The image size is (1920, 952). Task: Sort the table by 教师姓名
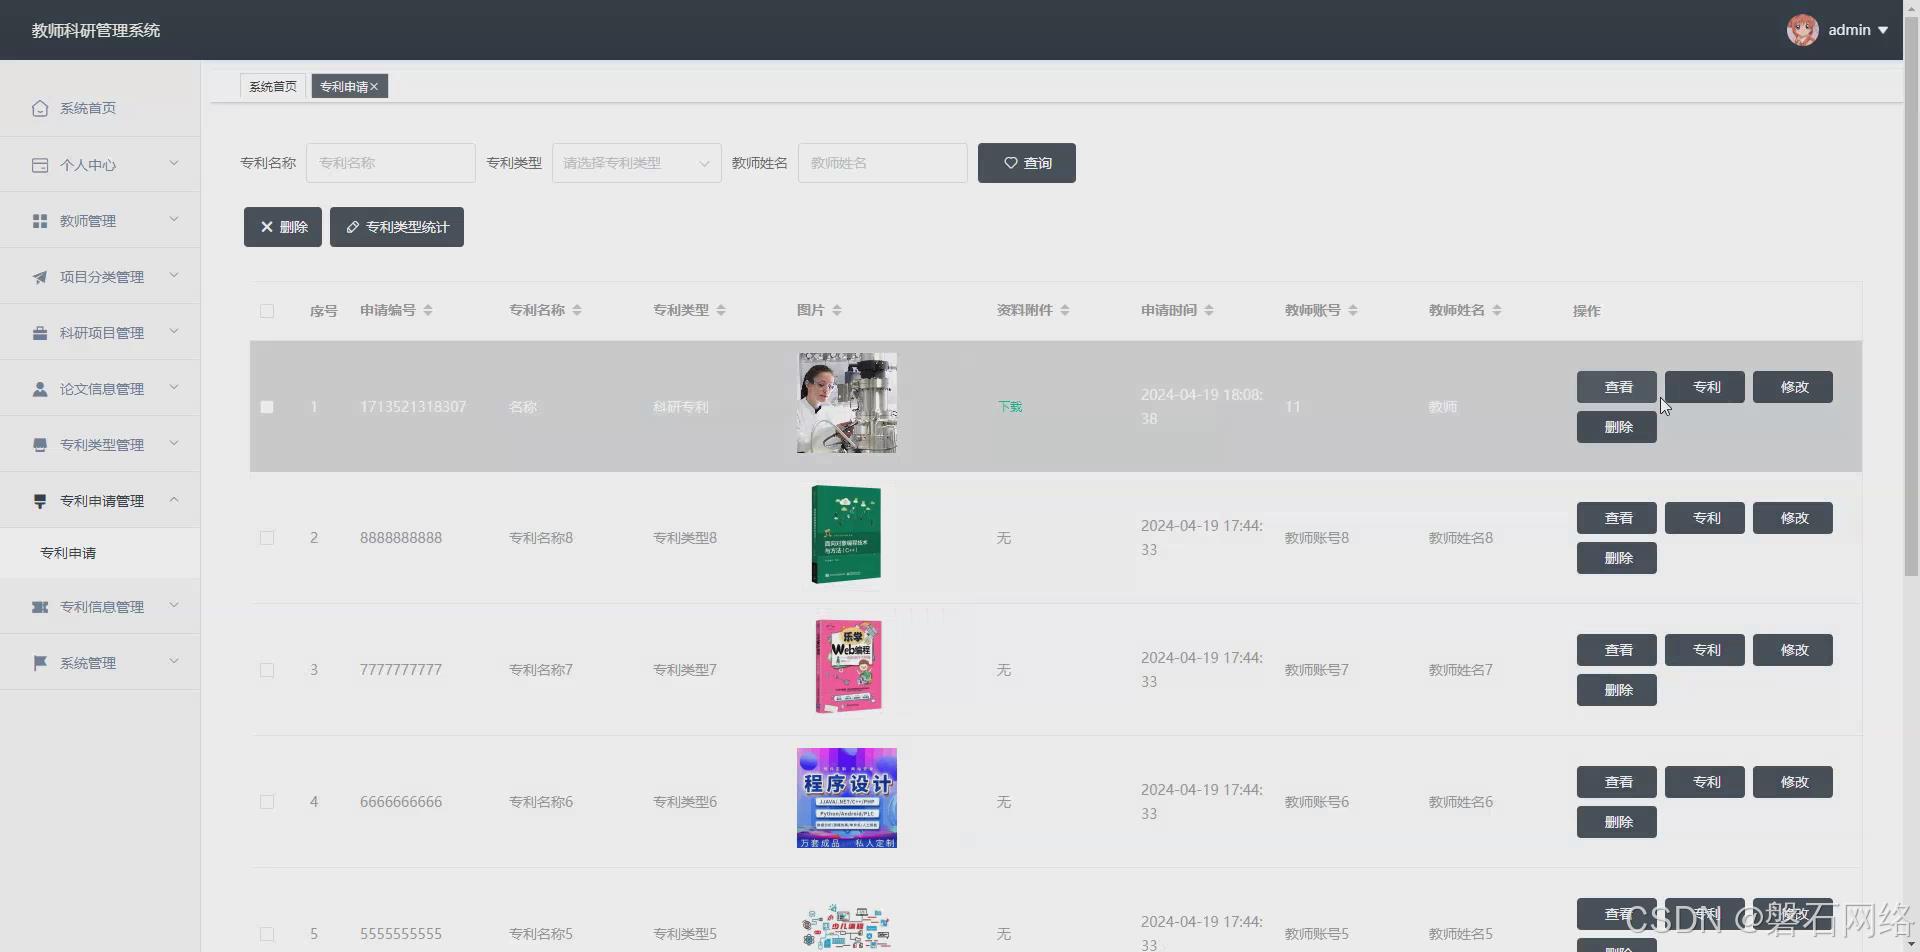coord(1497,310)
